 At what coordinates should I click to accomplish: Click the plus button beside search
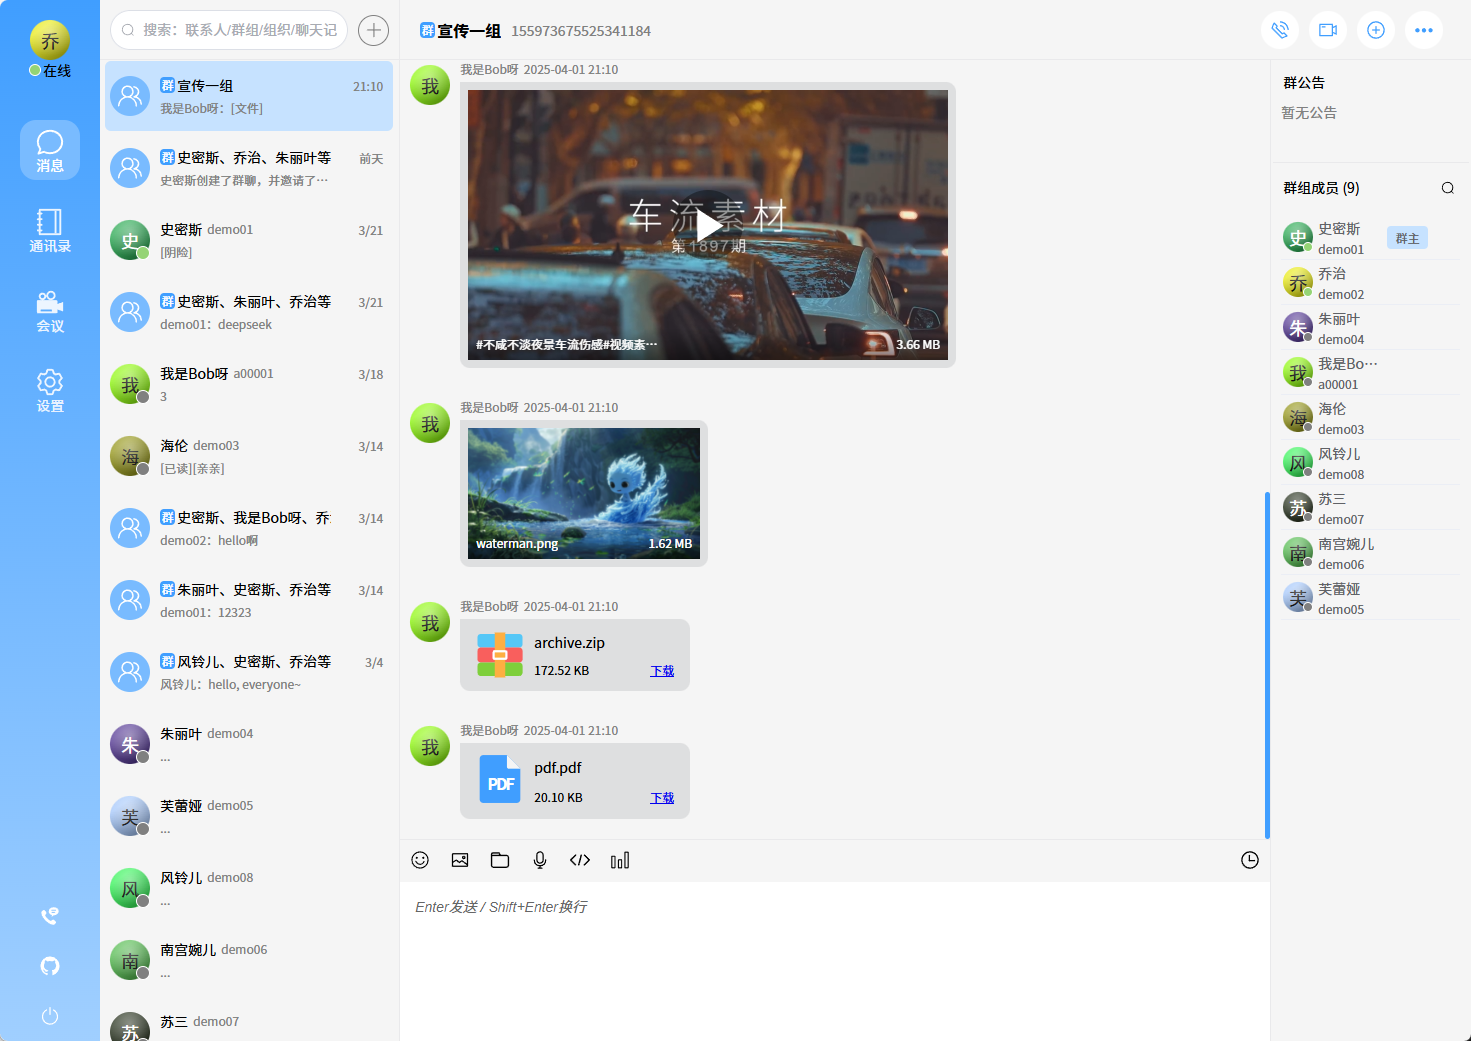coord(373,30)
